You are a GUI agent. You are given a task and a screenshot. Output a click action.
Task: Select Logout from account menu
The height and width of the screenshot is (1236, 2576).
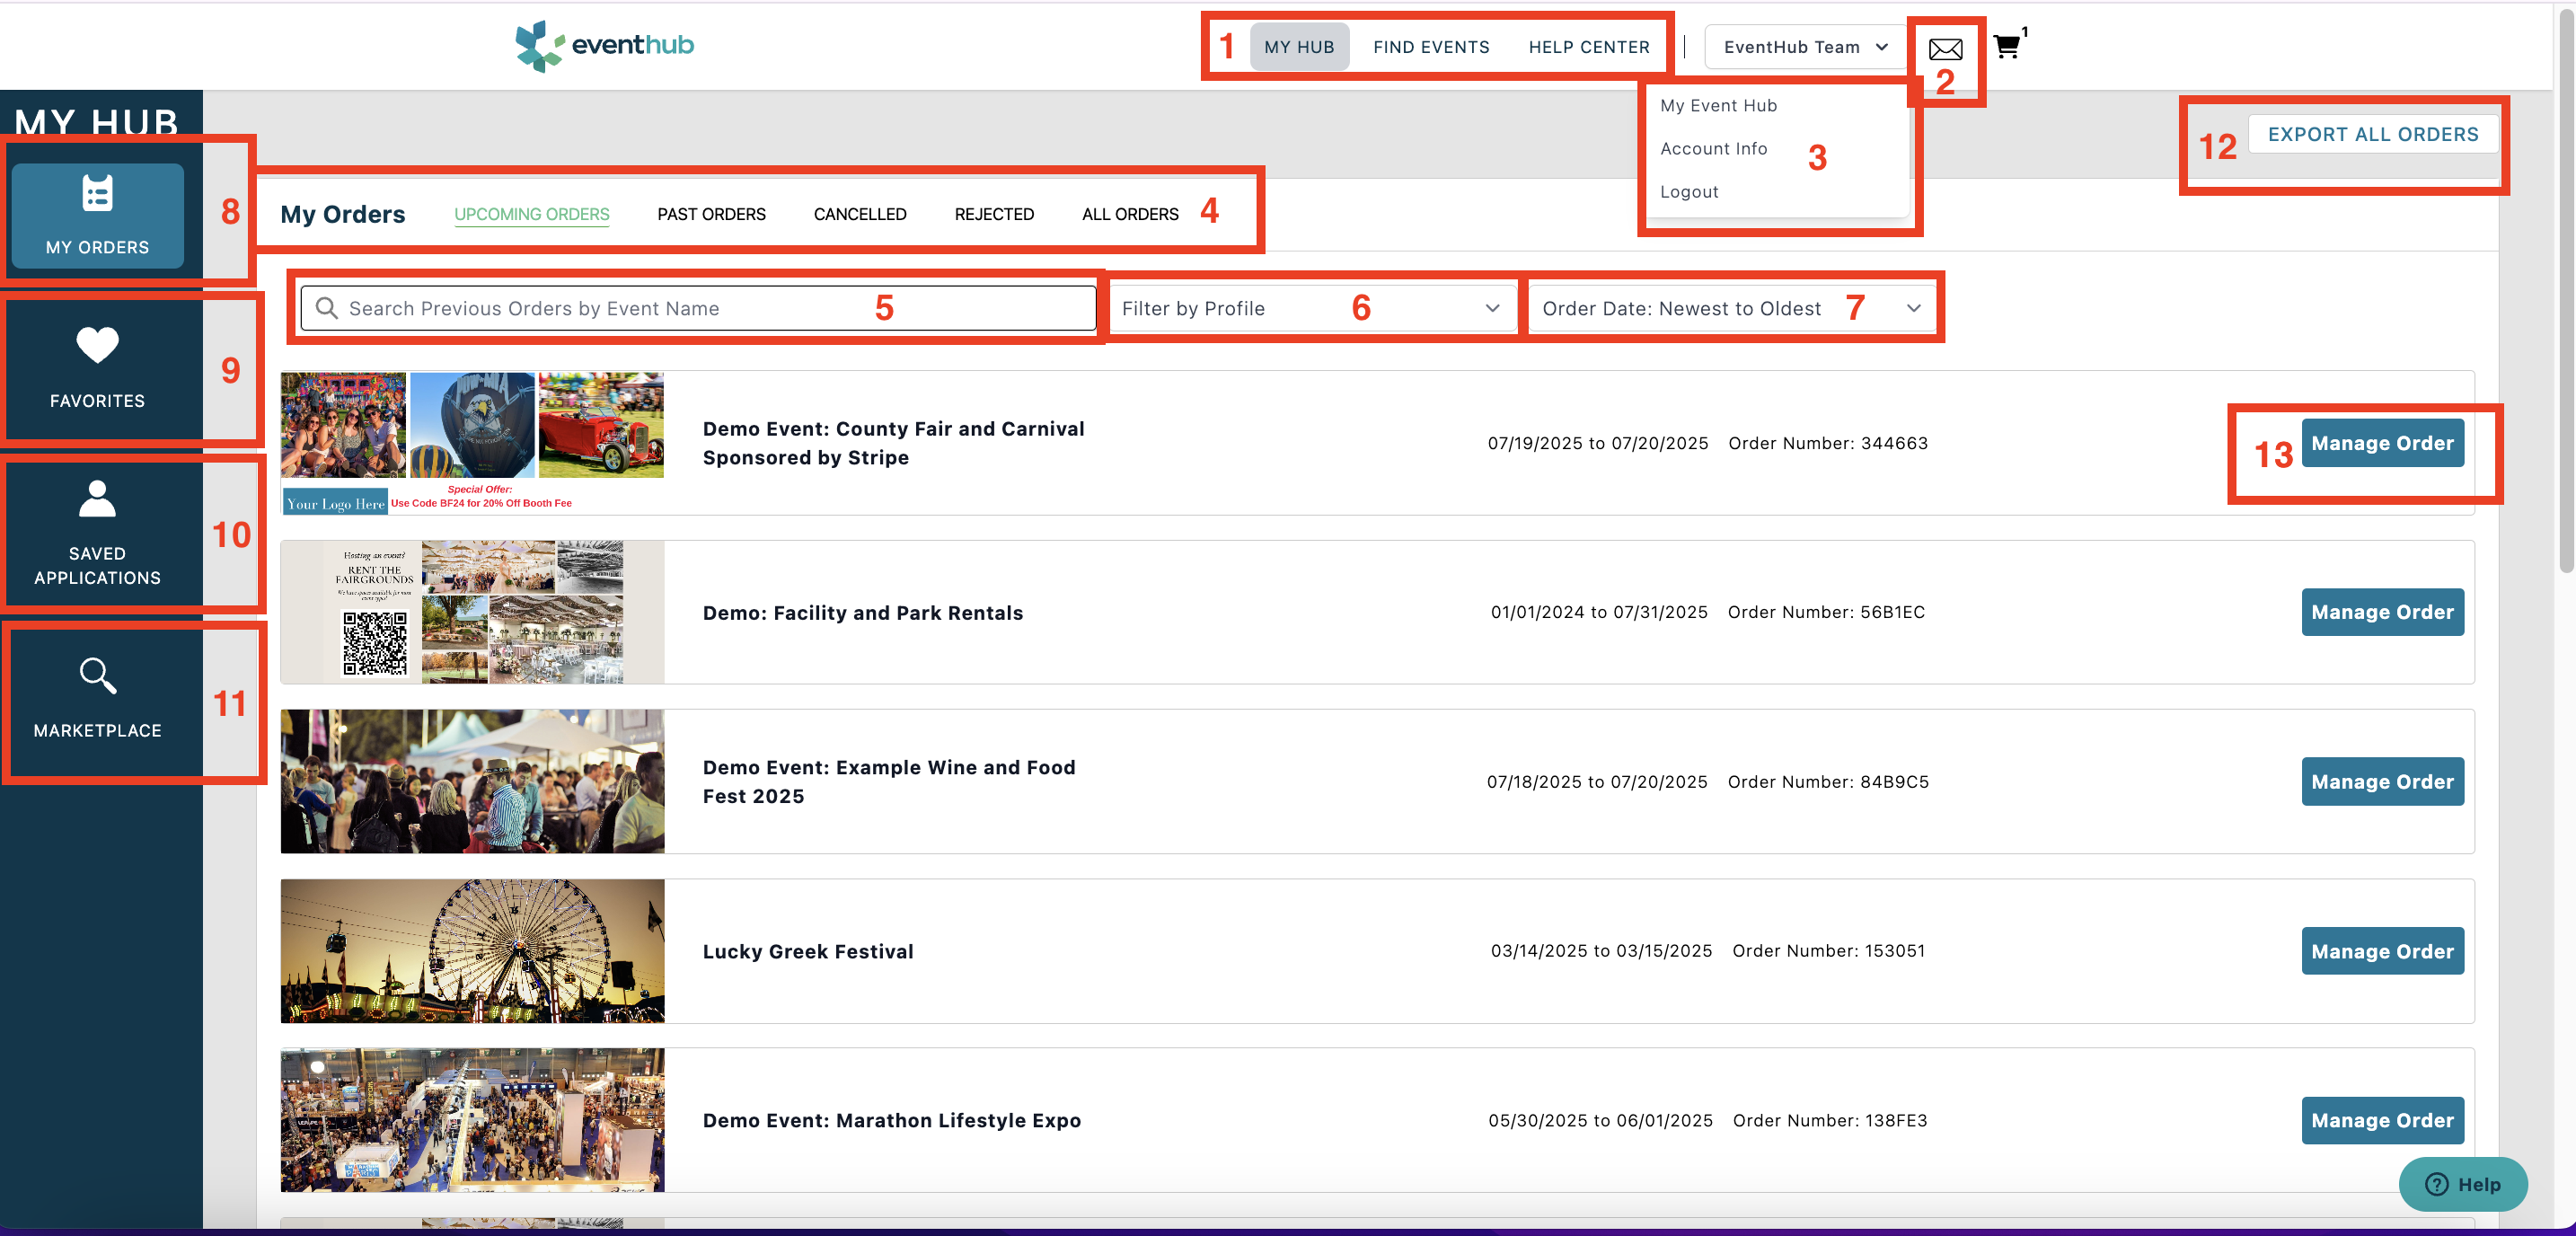[1689, 191]
